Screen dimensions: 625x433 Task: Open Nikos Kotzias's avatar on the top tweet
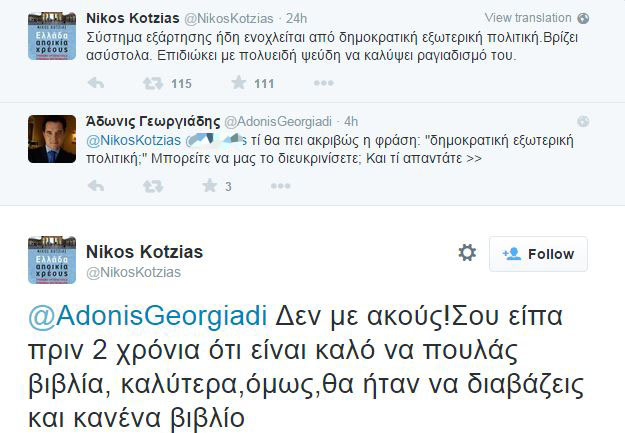pos(51,38)
